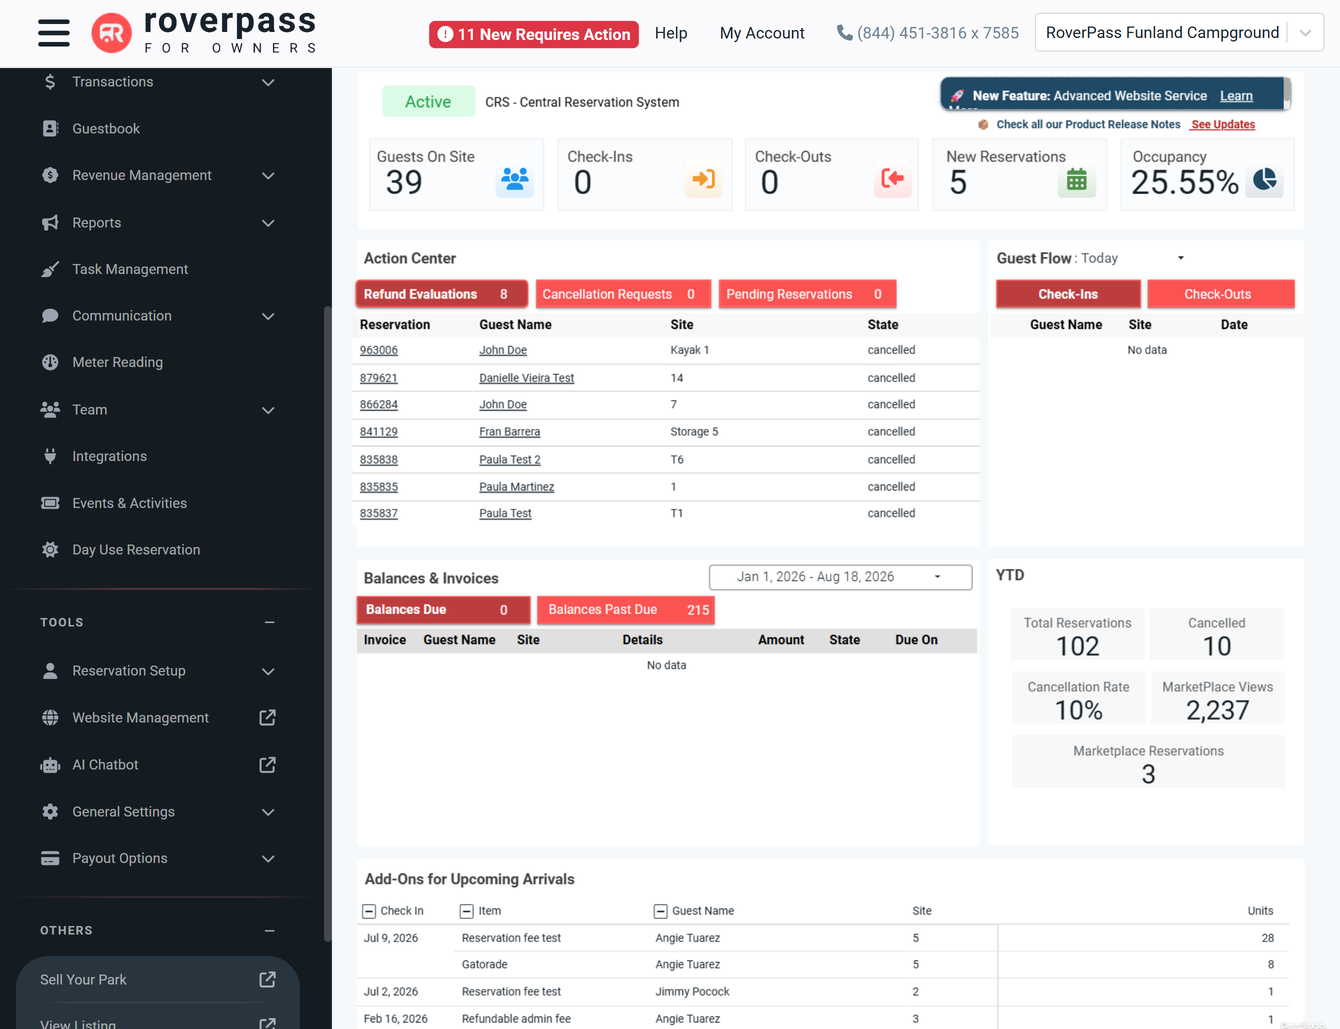The height and width of the screenshot is (1029, 1340).
Task: Click the Guestbook sidebar icon
Action: tap(50, 128)
